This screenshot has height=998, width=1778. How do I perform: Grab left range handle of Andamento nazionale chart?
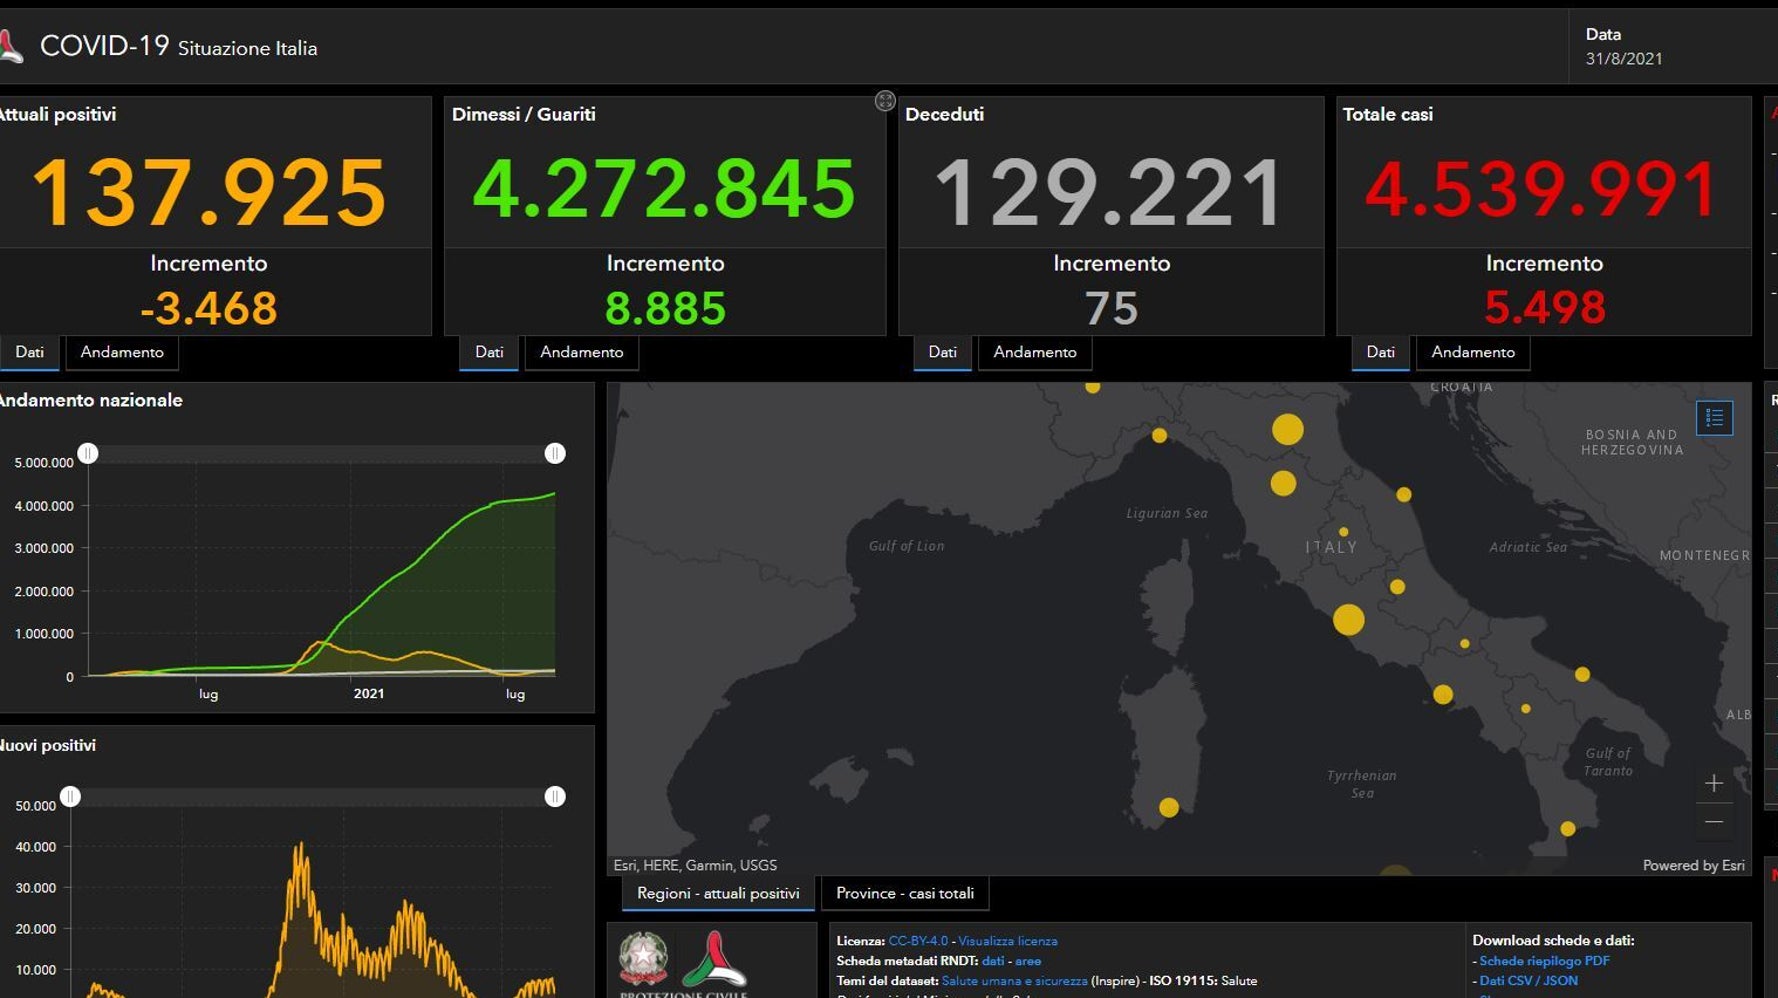click(x=88, y=454)
